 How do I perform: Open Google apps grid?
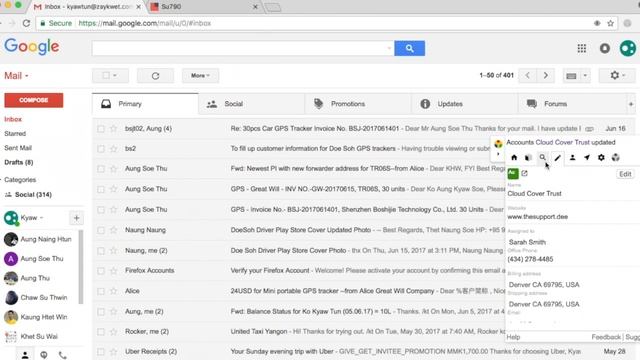click(x=582, y=49)
